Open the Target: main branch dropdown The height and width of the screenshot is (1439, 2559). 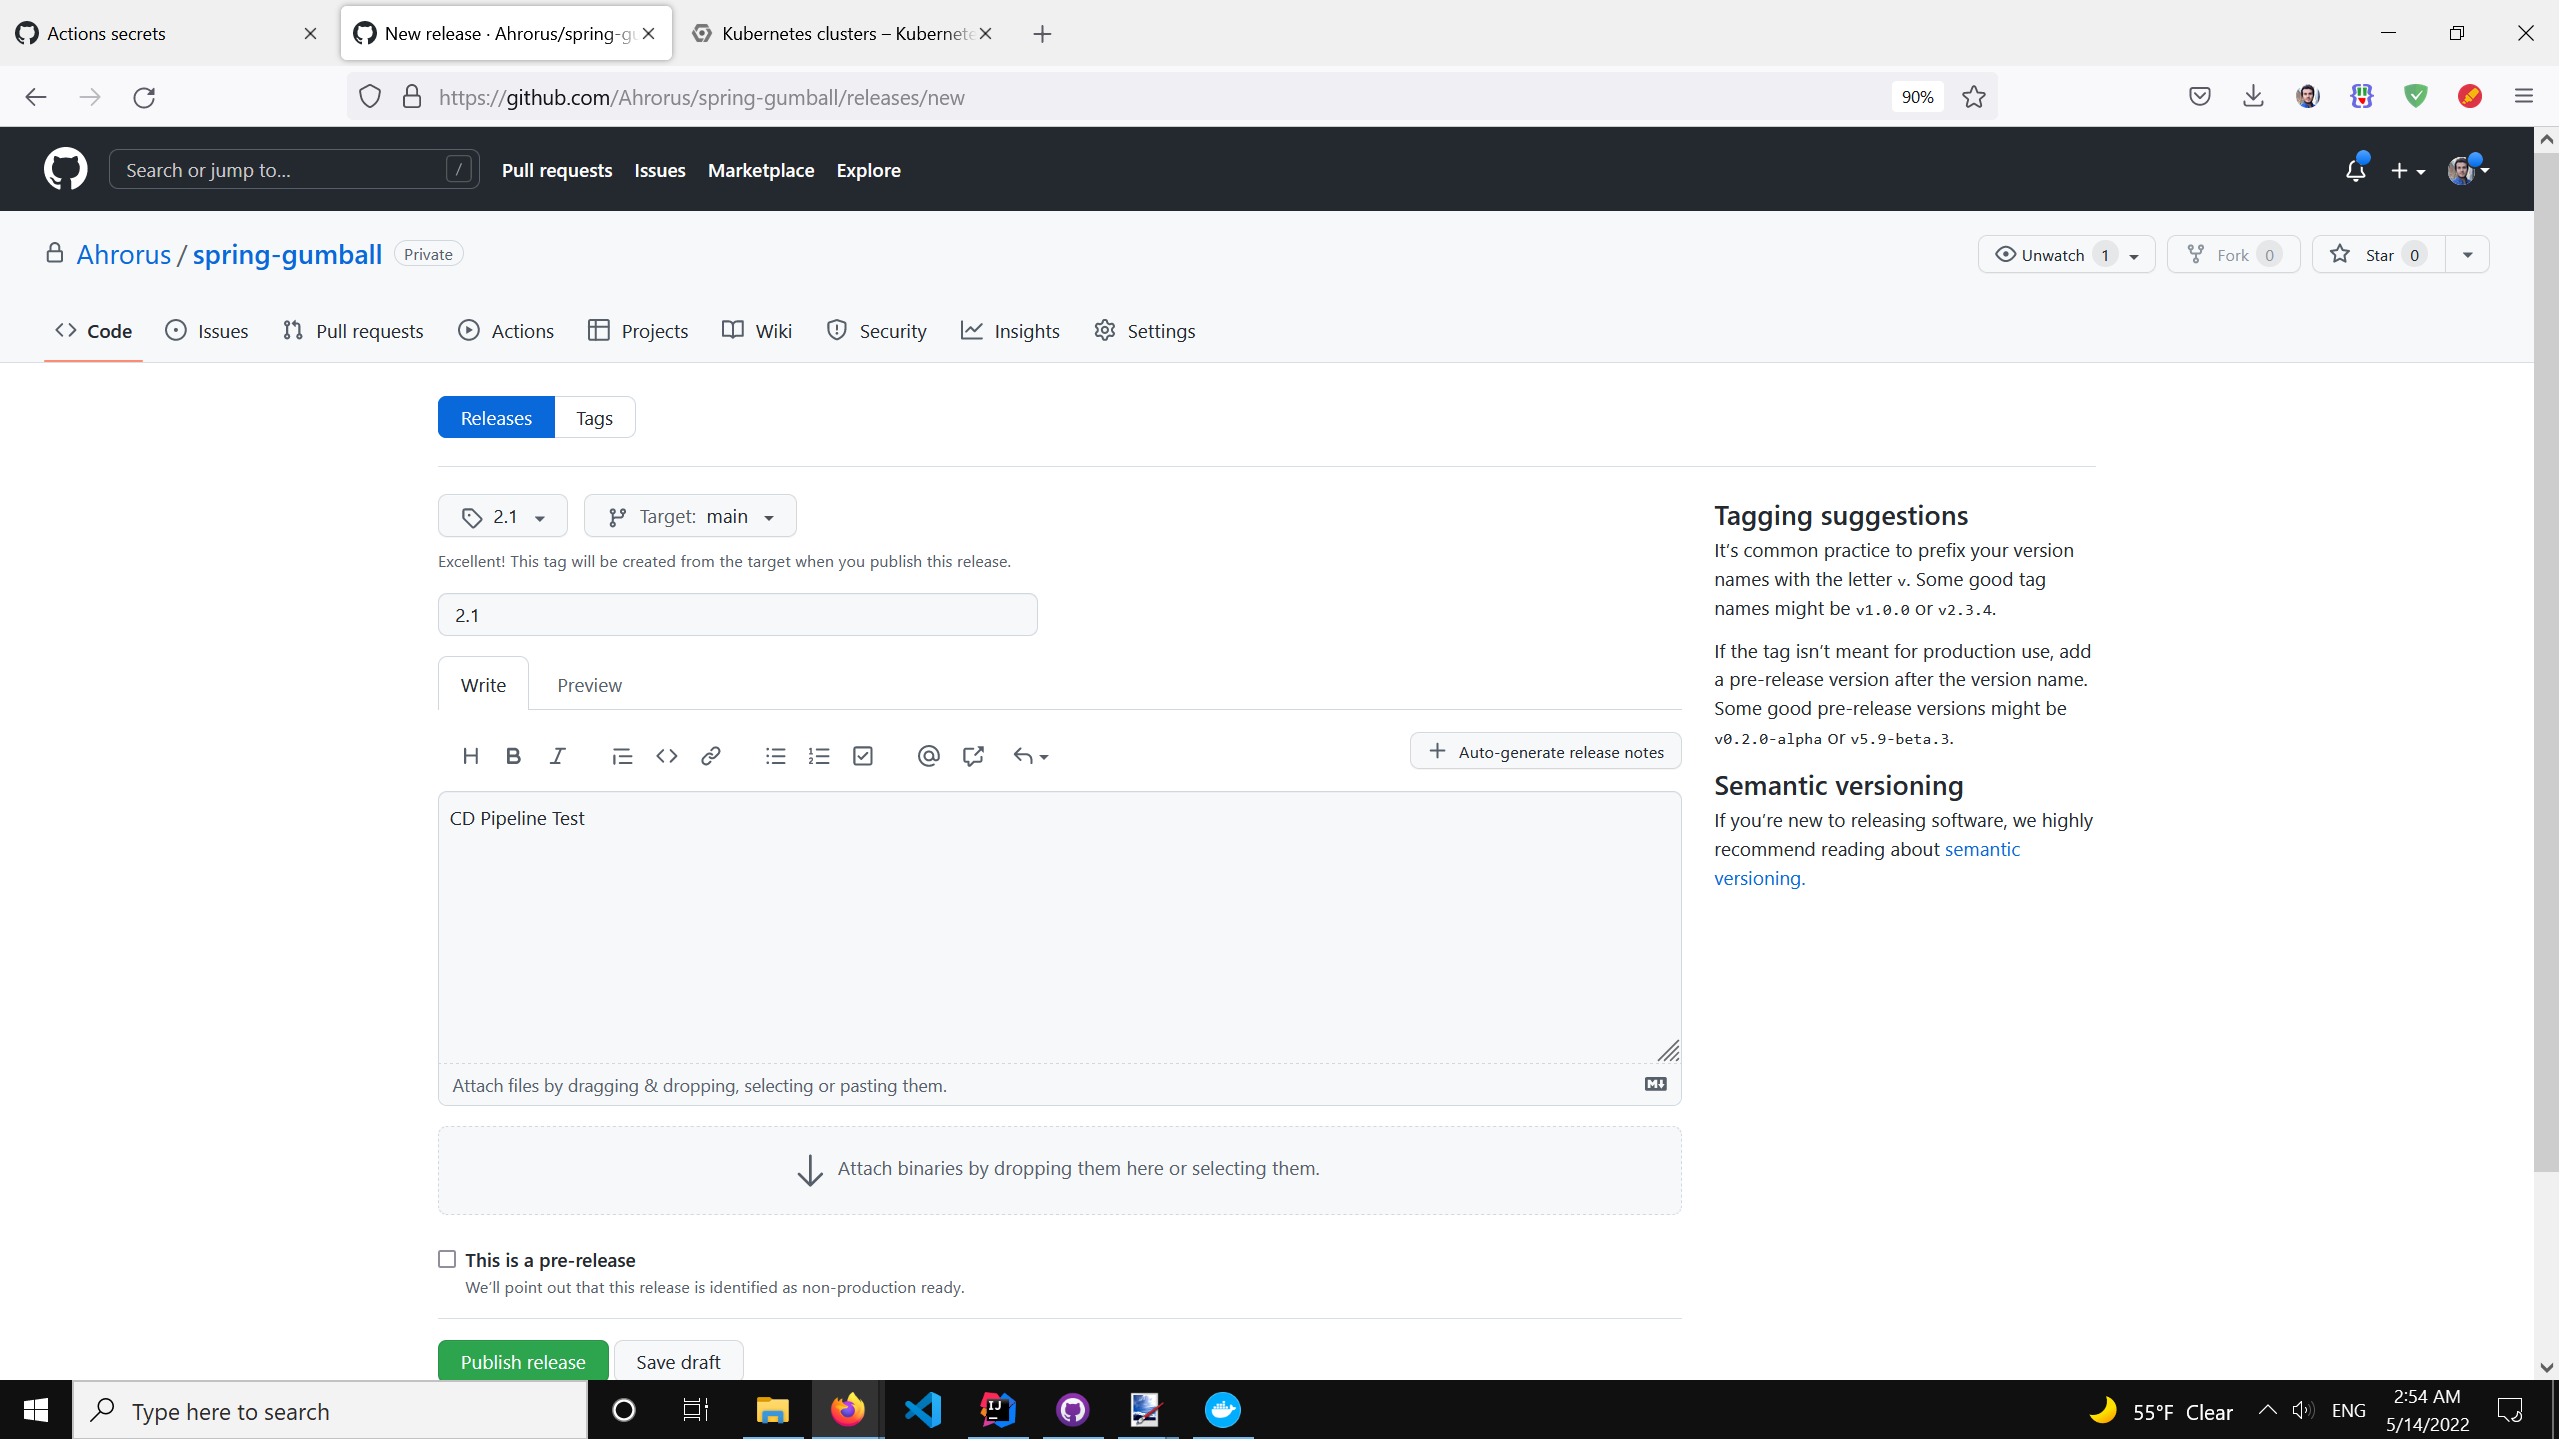(690, 516)
